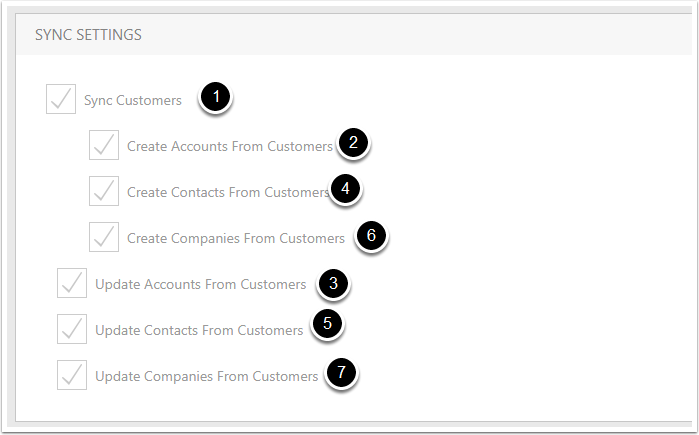Click the Sync Customers label text

(133, 101)
